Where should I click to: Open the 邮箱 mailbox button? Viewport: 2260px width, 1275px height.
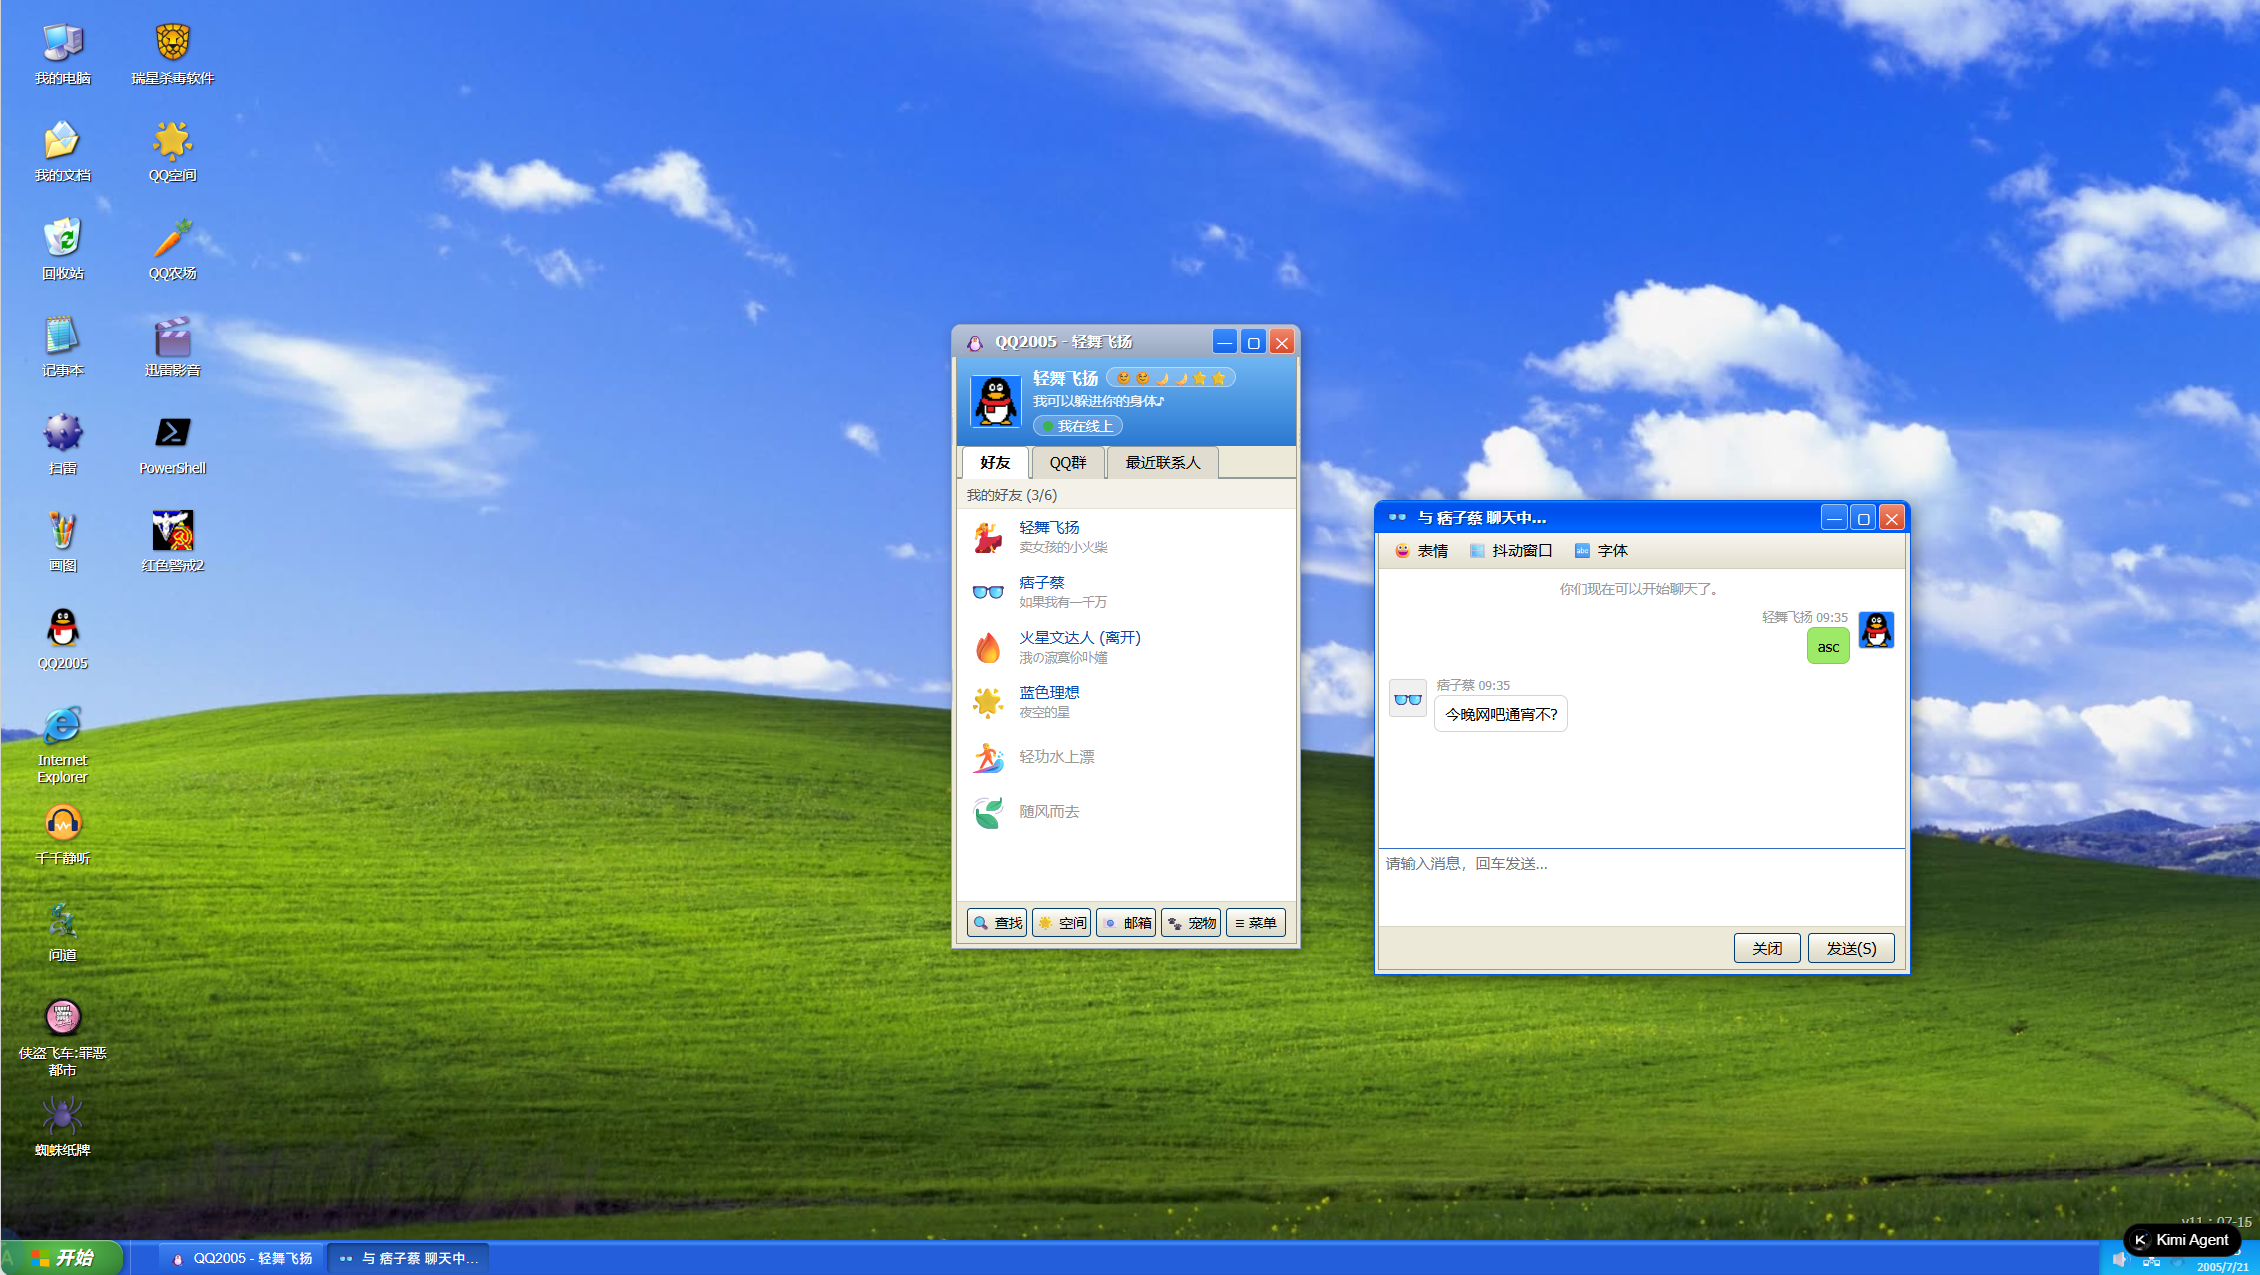1126,923
